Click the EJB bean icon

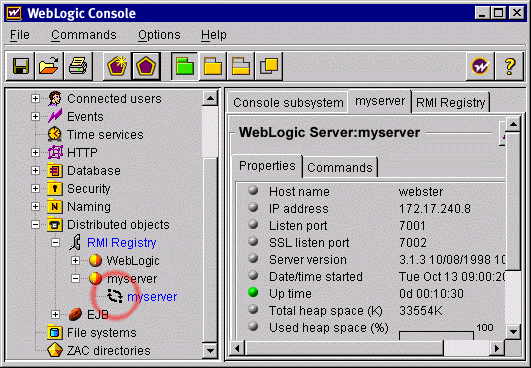tap(75, 315)
